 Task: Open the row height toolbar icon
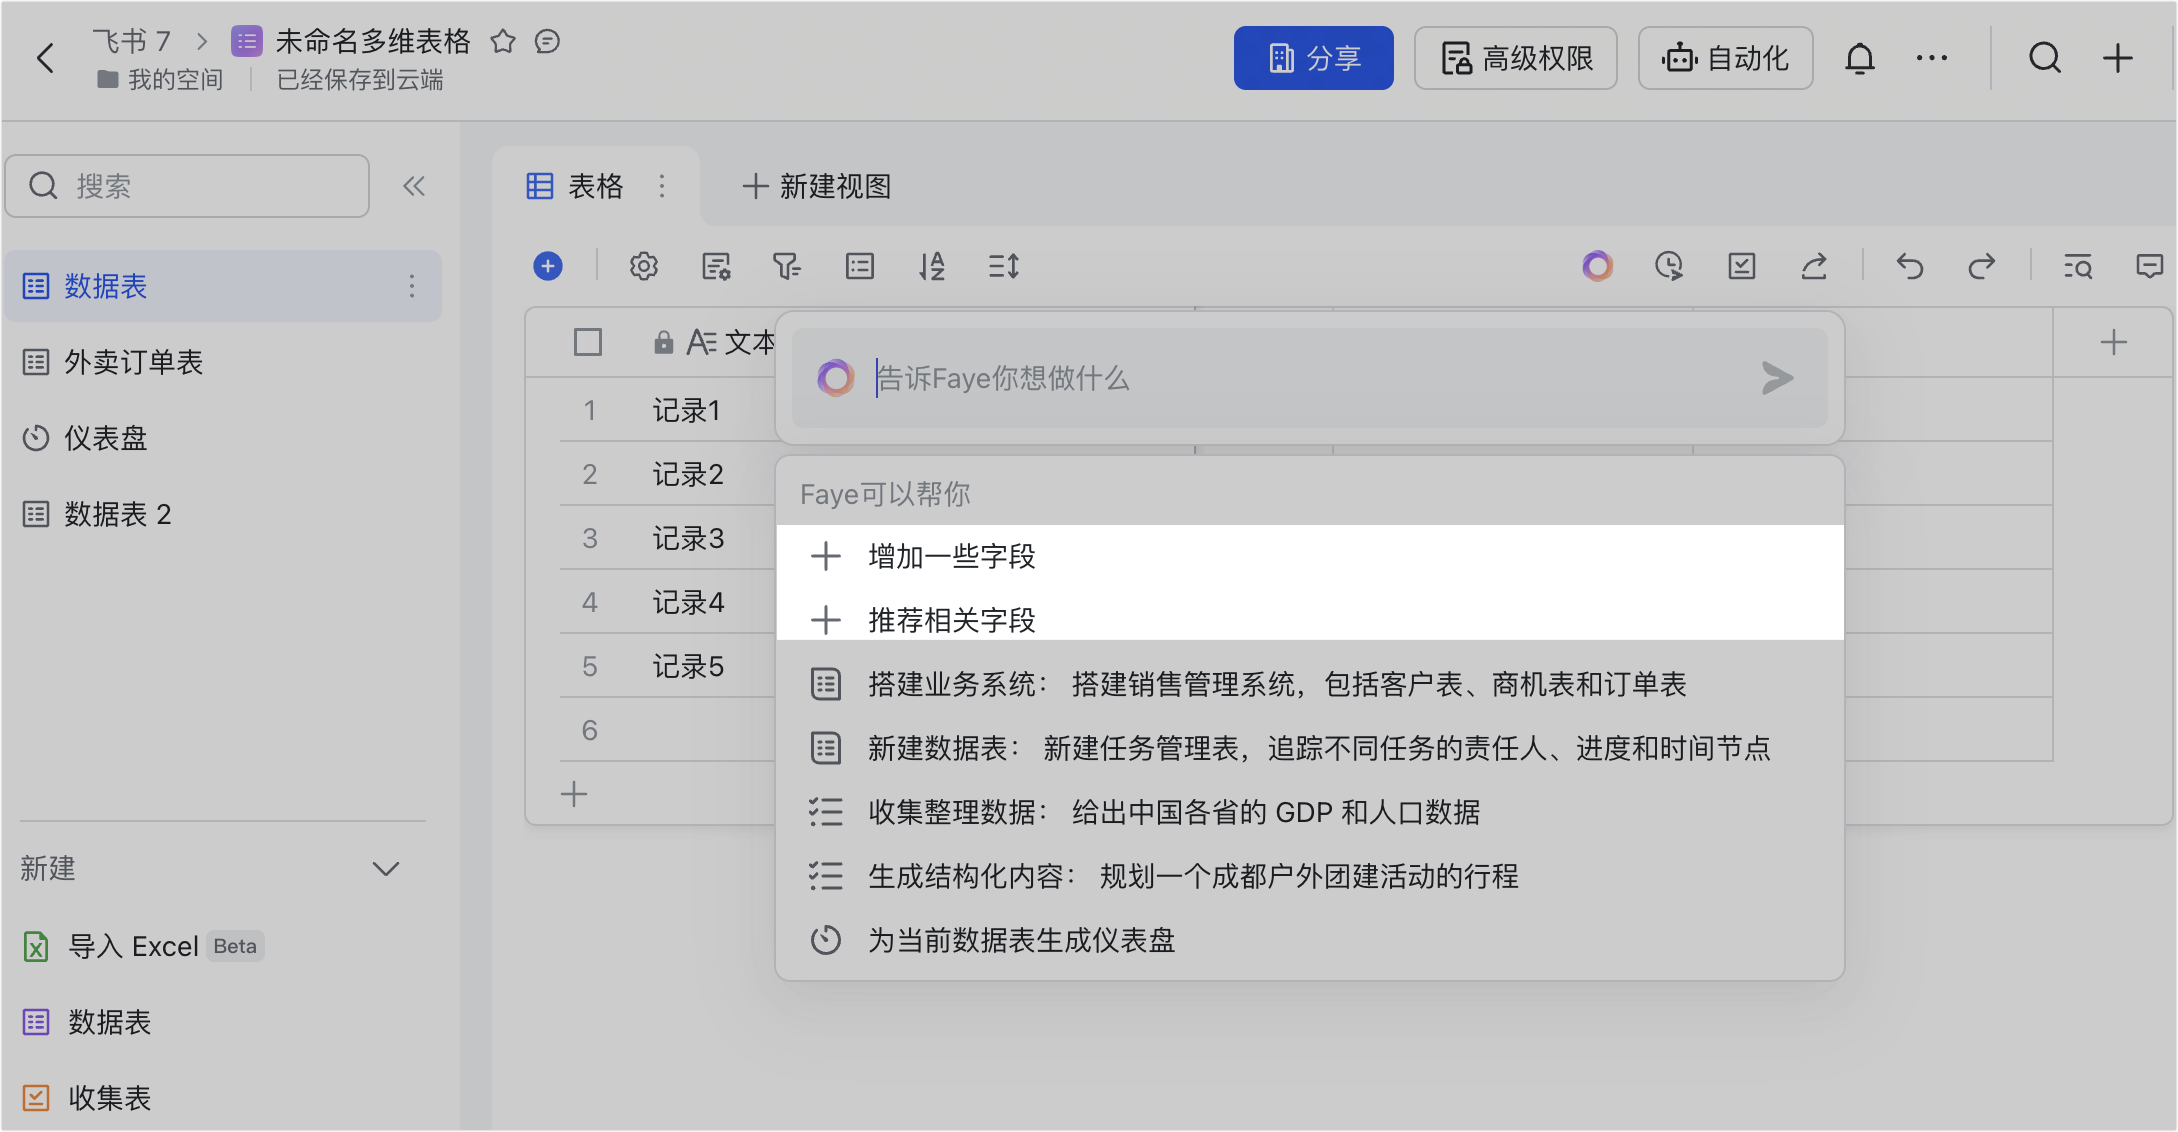[1004, 266]
